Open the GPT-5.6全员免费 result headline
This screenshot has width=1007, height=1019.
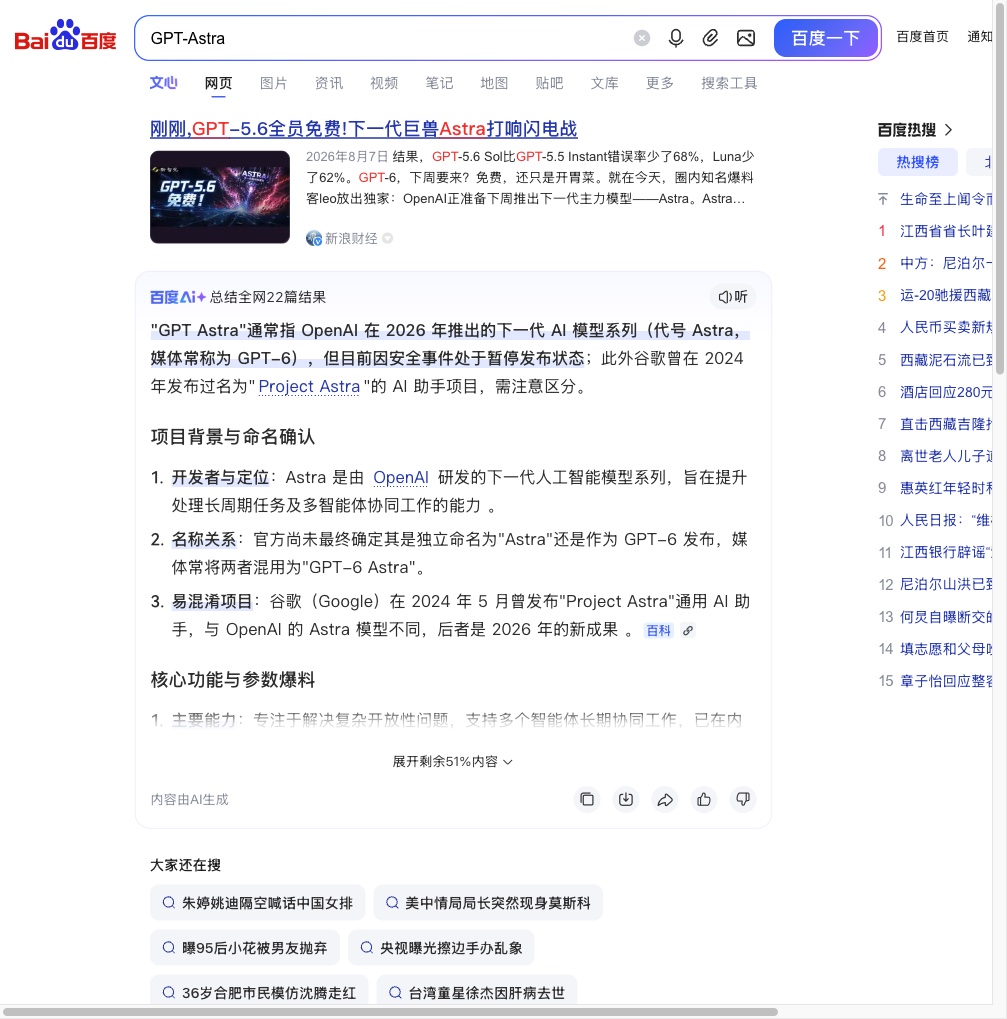click(x=363, y=129)
